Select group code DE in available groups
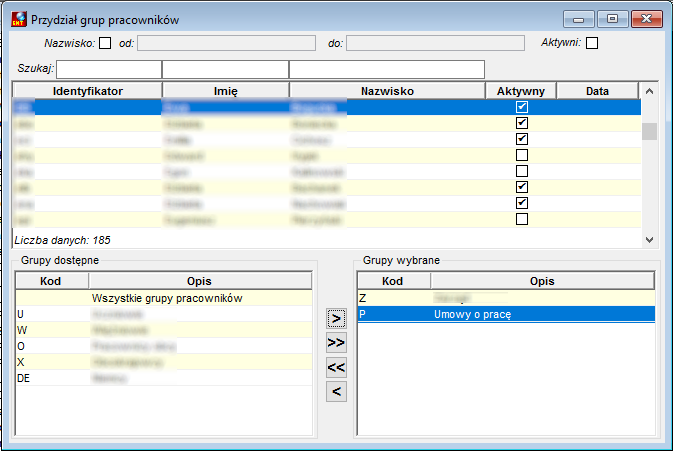 [164, 378]
